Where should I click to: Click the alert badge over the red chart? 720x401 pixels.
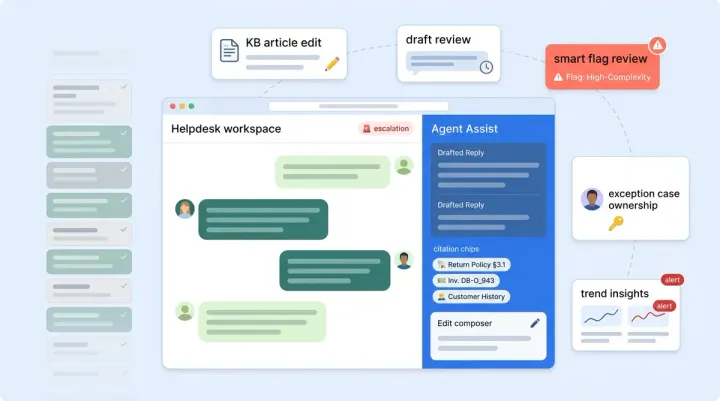[664, 306]
